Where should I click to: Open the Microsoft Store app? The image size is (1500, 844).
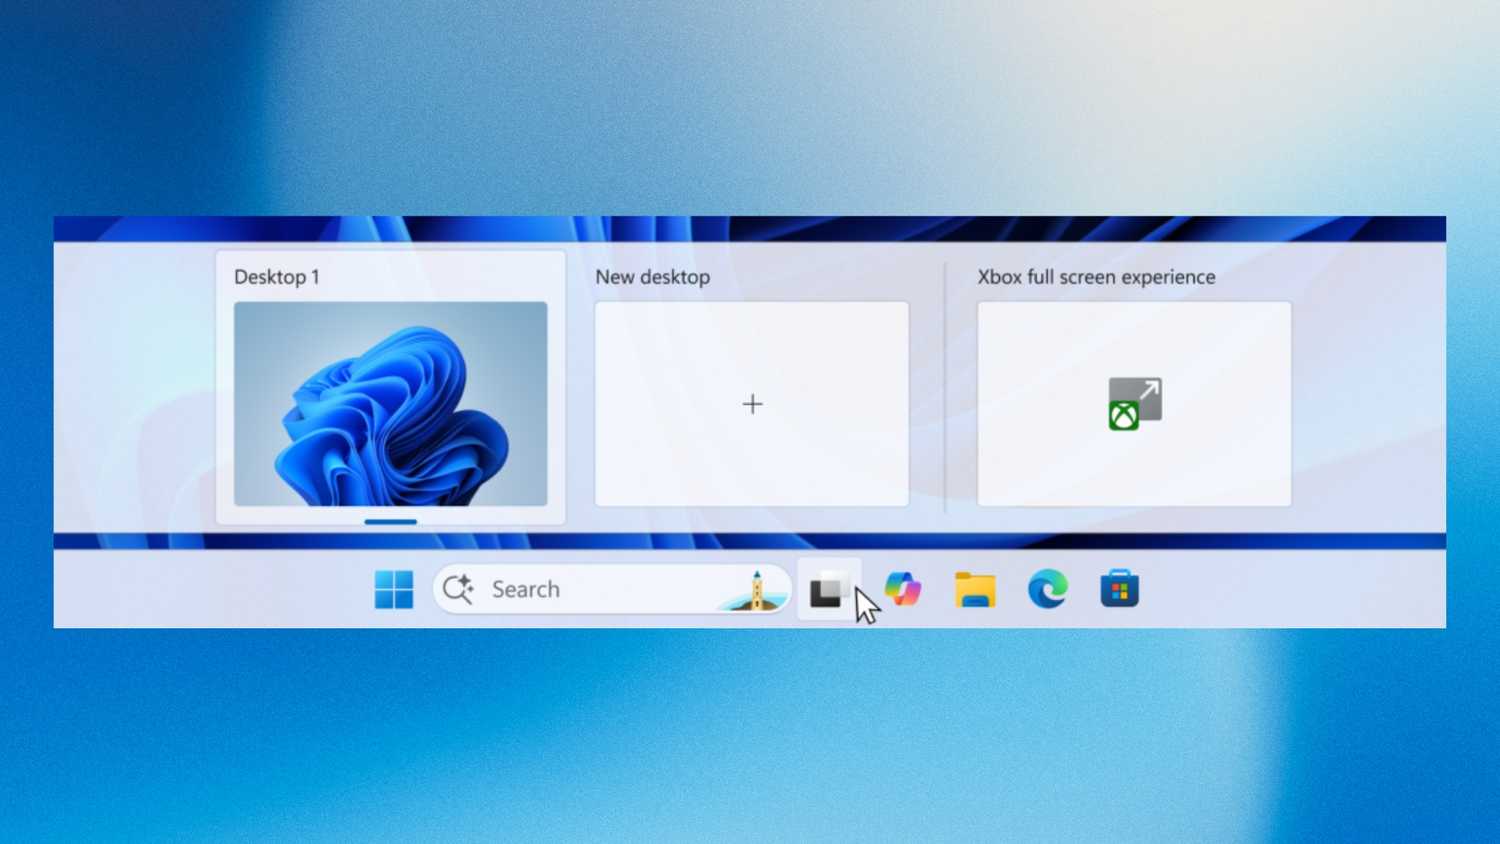click(x=1119, y=590)
